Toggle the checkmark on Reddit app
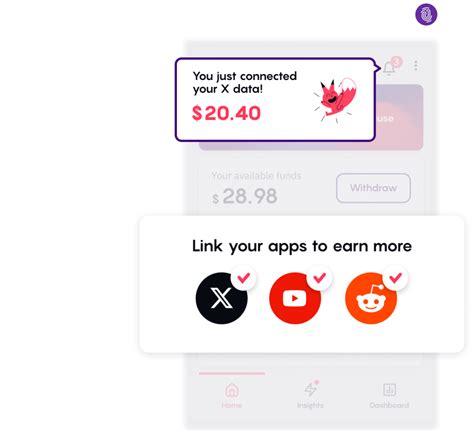The width and height of the screenshot is (474, 433). [x=396, y=277]
